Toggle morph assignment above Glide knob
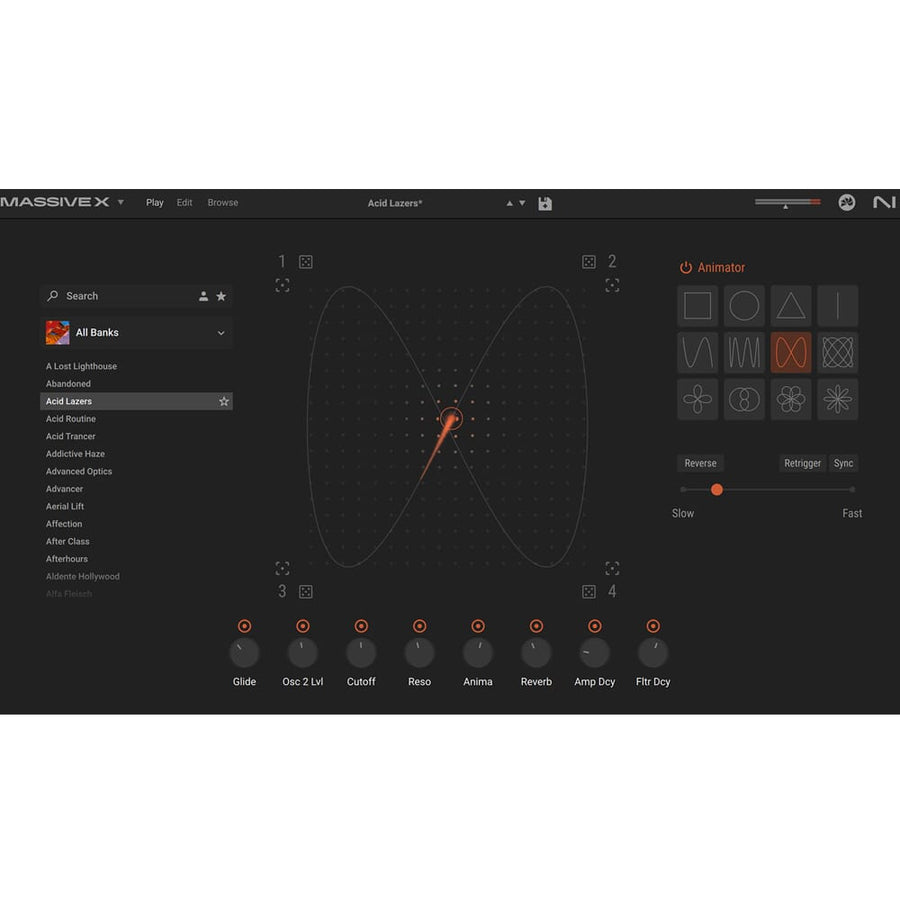Viewport: 900px width, 900px height. coord(245,626)
